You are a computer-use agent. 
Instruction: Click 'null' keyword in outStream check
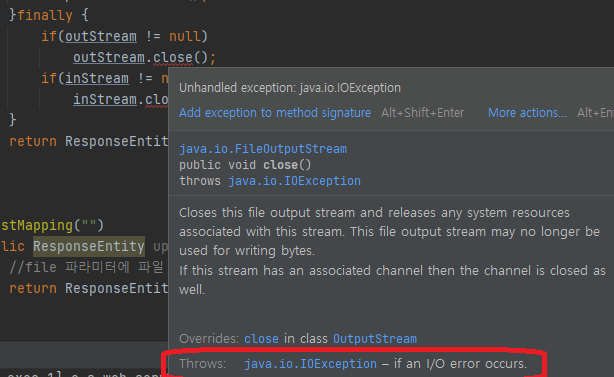184,36
